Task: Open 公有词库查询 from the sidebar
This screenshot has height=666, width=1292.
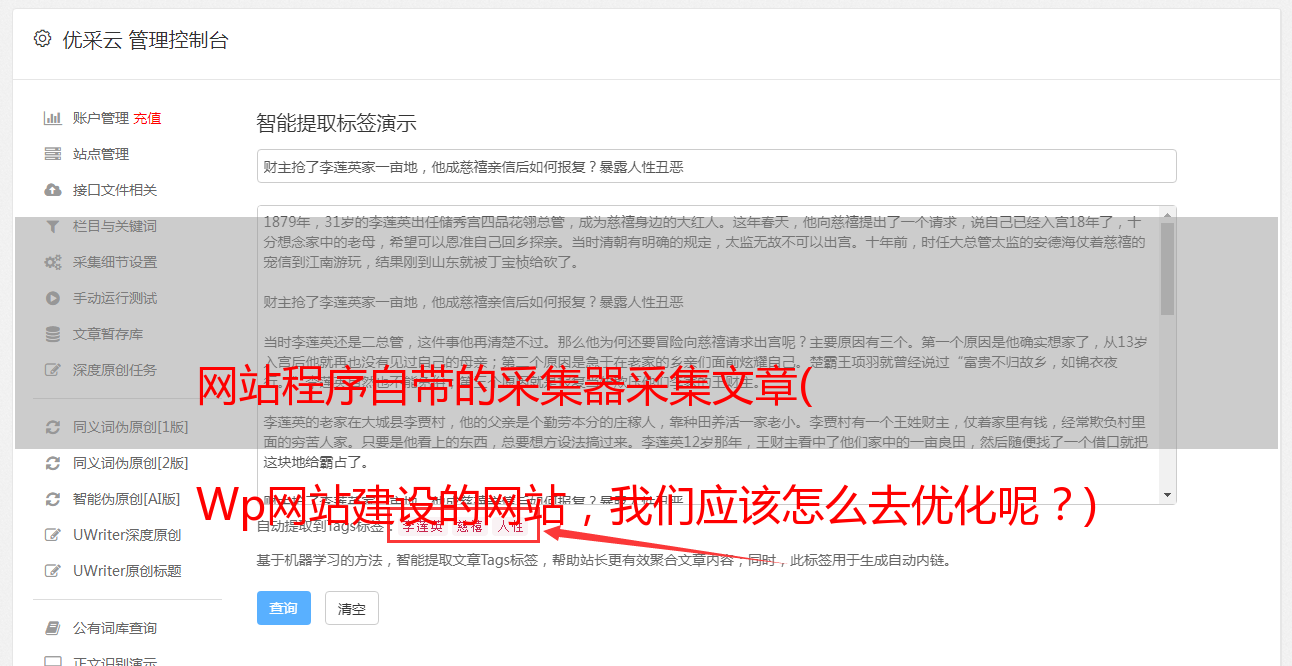Action: [115, 628]
